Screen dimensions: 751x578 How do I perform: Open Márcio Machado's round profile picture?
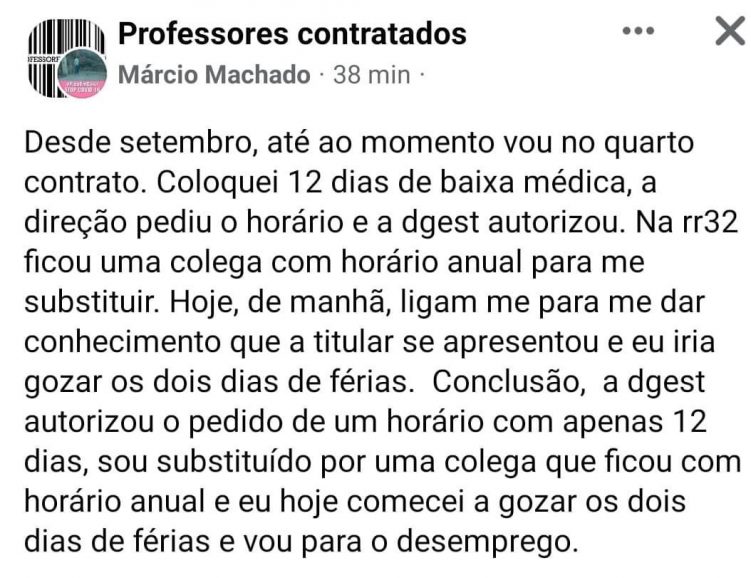pos(82,74)
